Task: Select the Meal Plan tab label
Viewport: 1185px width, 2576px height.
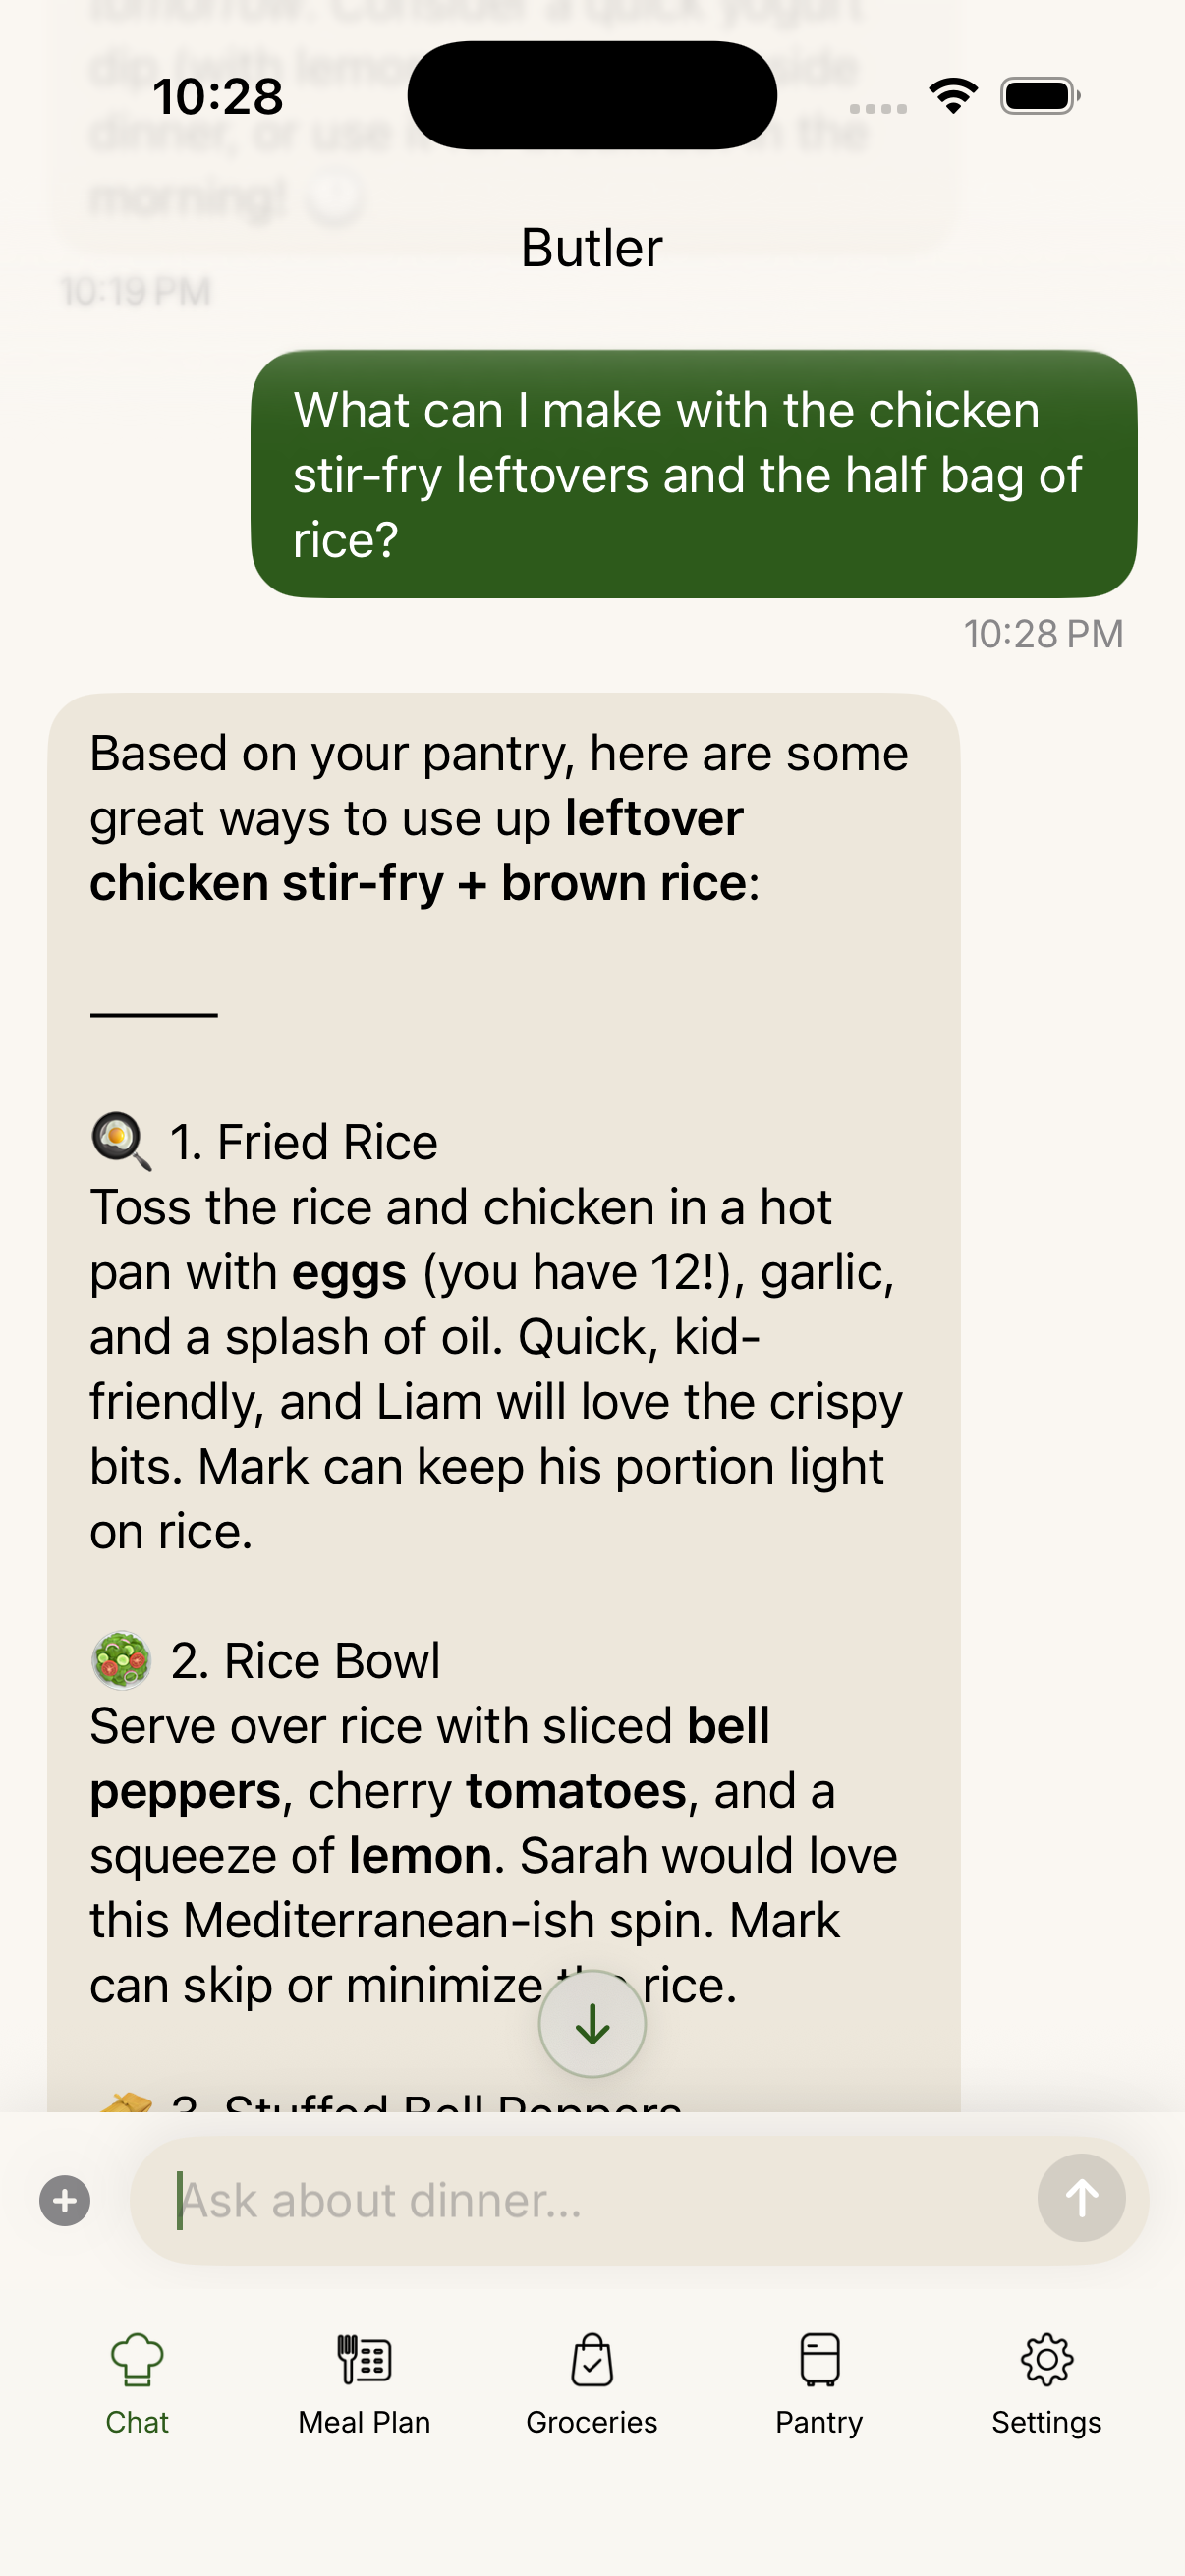Action: [x=364, y=2422]
